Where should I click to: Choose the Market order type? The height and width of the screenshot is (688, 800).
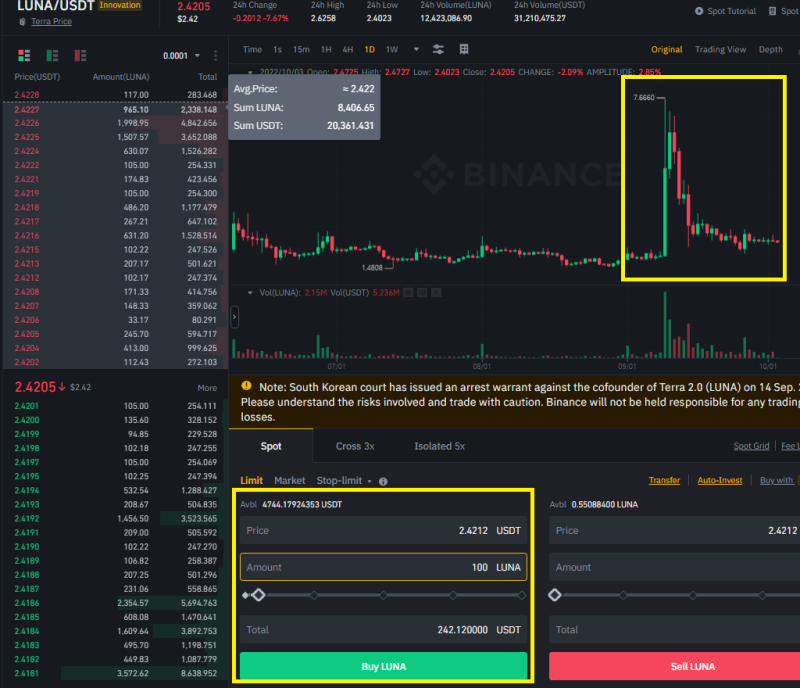(289, 481)
